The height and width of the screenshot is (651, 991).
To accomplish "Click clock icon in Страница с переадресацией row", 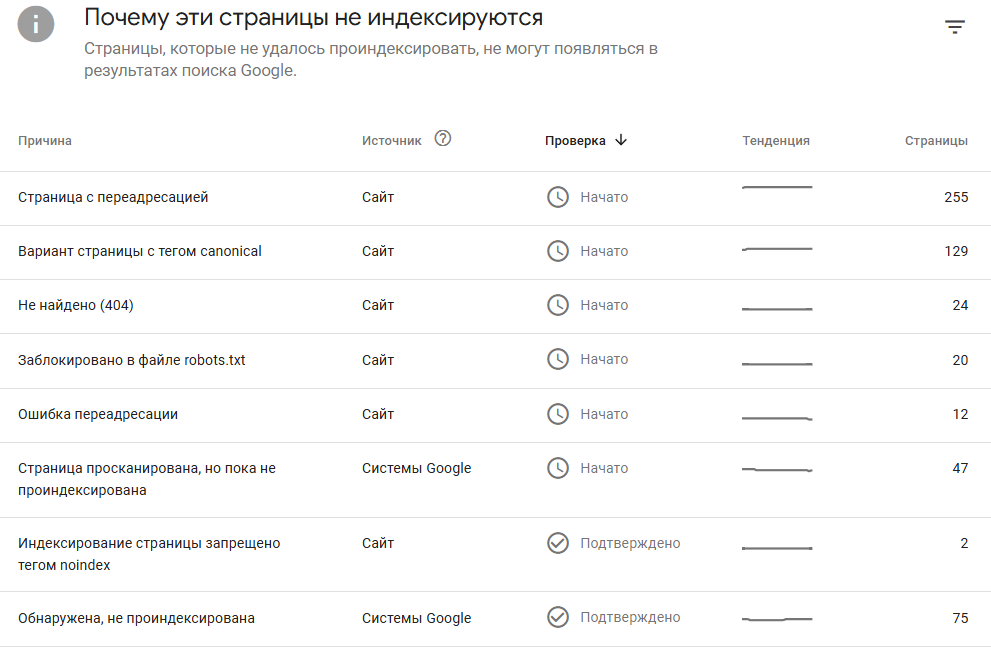I will [x=557, y=197].
